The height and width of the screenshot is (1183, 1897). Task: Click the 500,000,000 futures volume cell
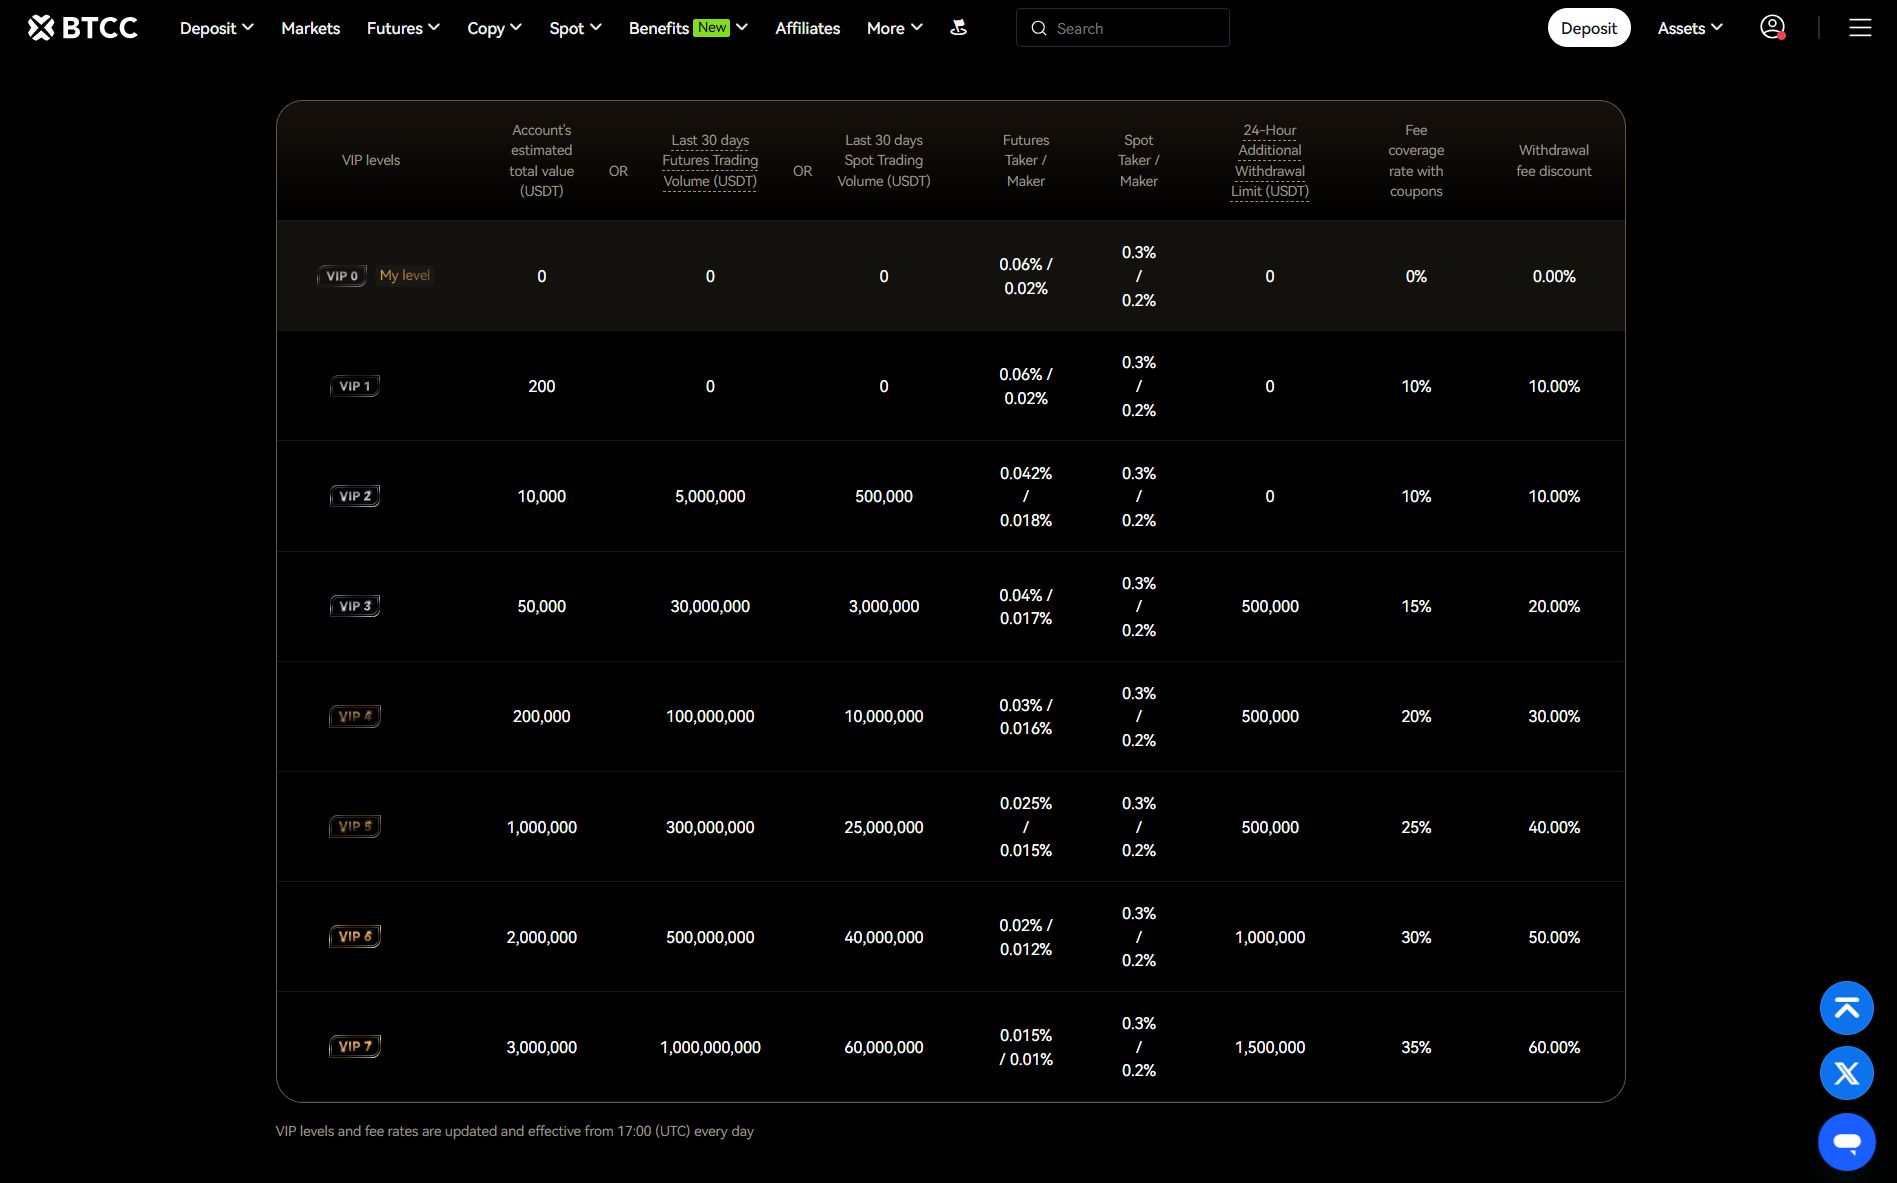(x=710, y=937)
